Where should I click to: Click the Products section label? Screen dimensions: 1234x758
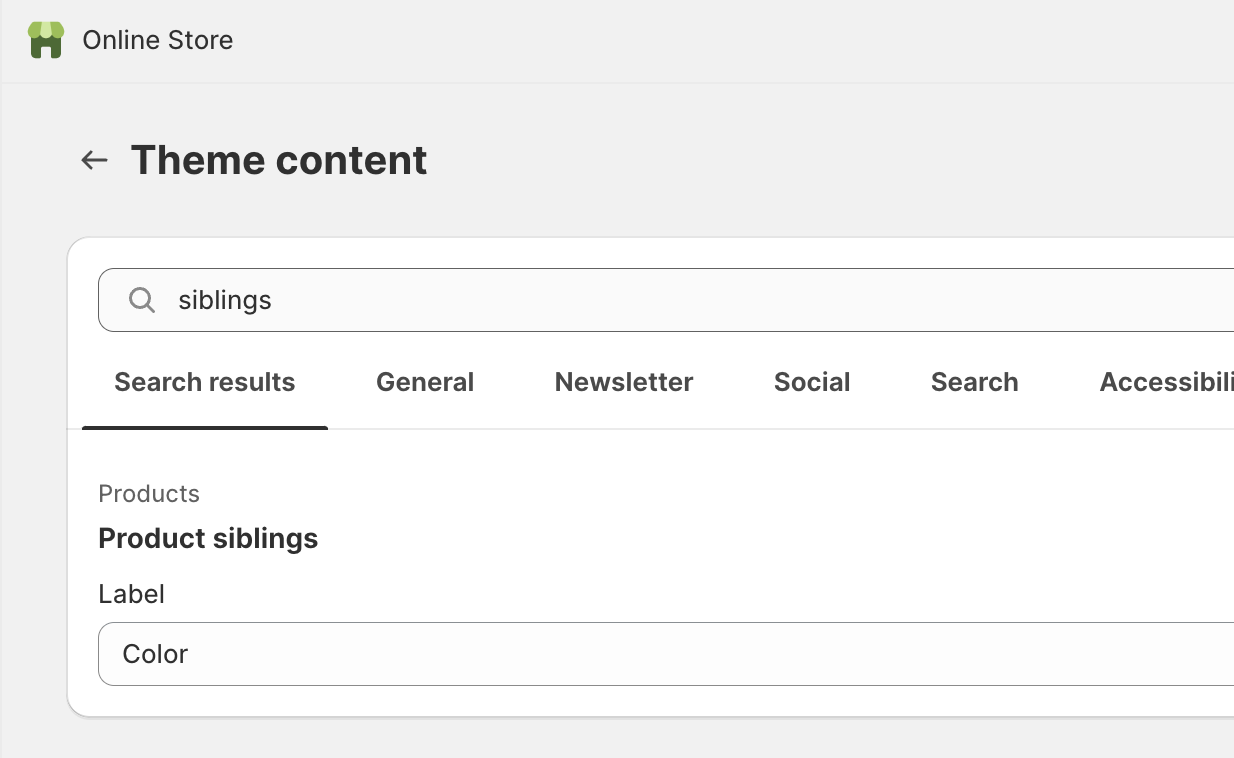pyautogui.click(x=148, y=493)
